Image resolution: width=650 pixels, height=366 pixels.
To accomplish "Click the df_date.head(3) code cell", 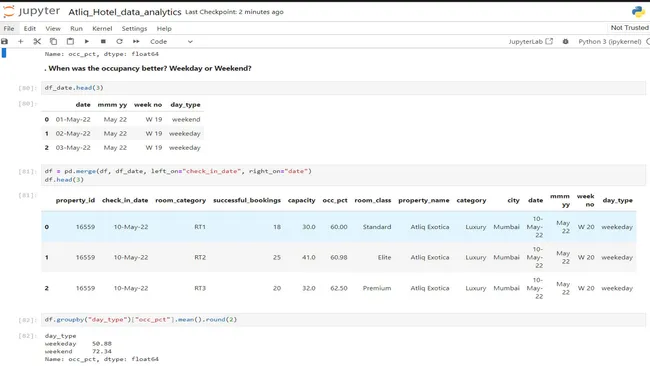I will point(343,88).
